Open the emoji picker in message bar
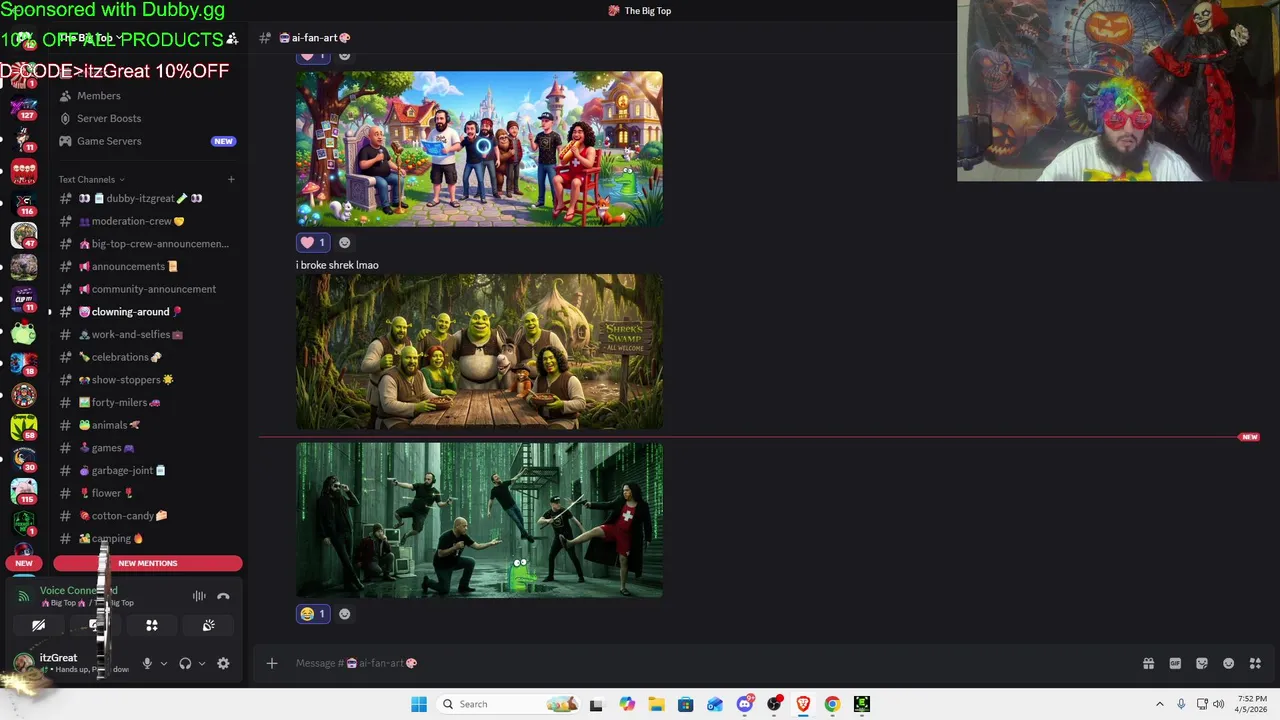The height and width of the screenshot is (720, 1280). coord(1229,663)
